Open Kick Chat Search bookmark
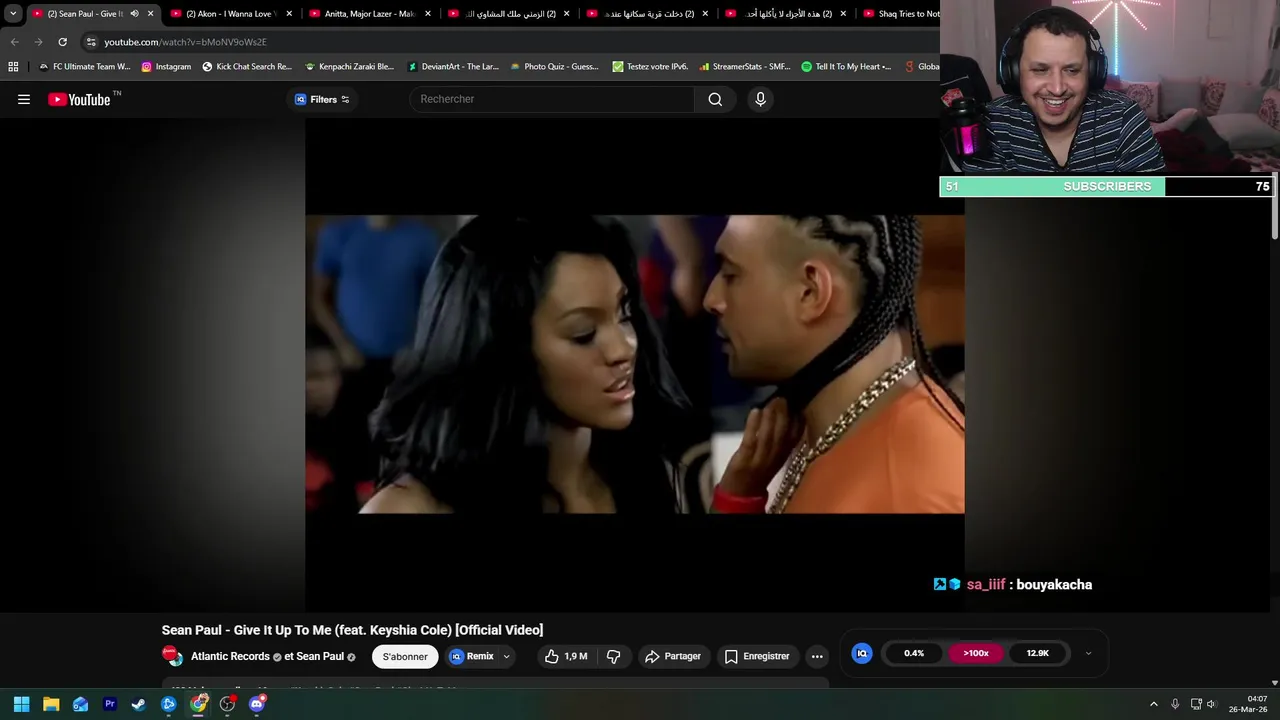 [247, 67]
